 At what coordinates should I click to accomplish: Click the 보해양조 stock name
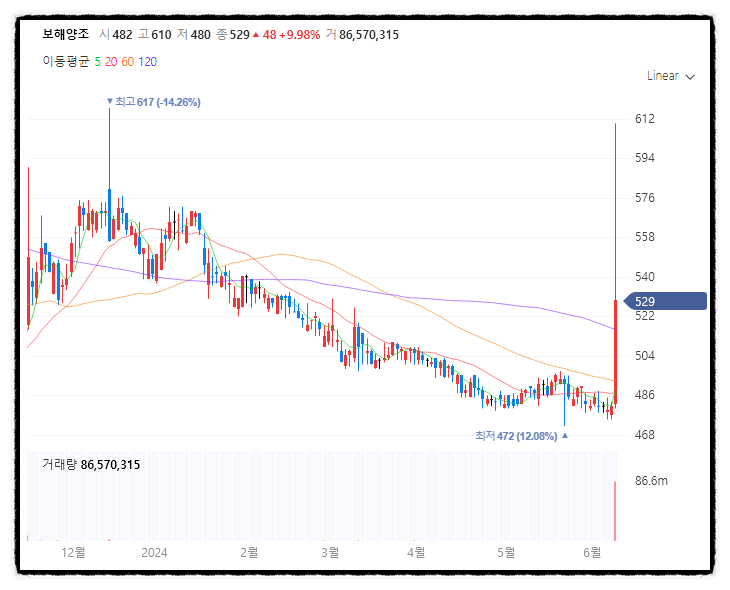pos(65,34)
